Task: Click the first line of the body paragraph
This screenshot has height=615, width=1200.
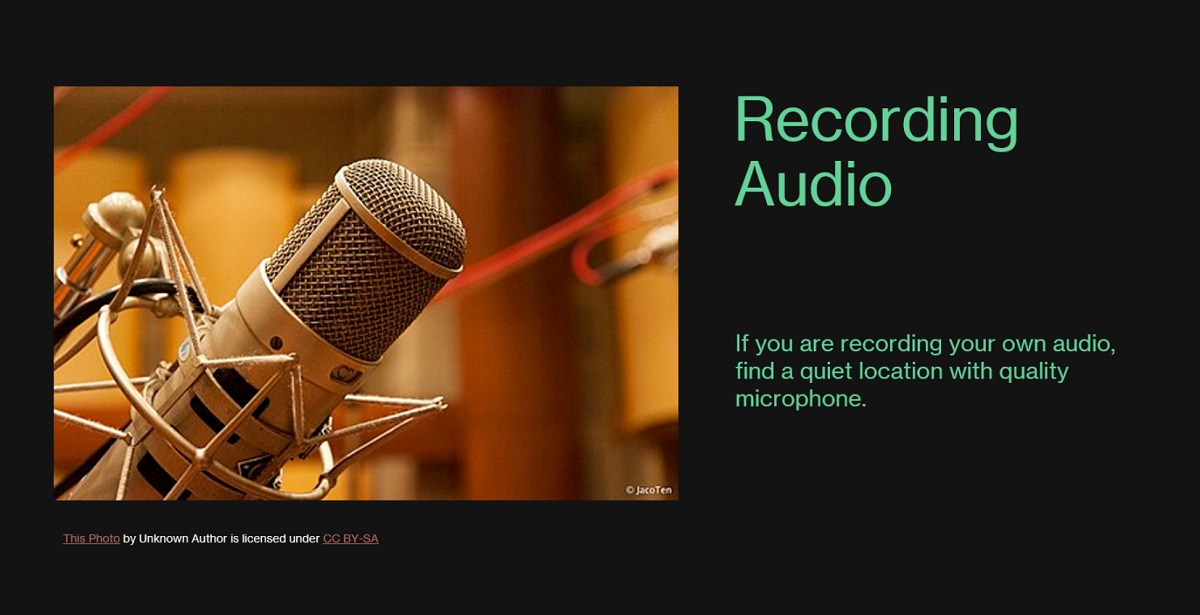Action: 924,344
